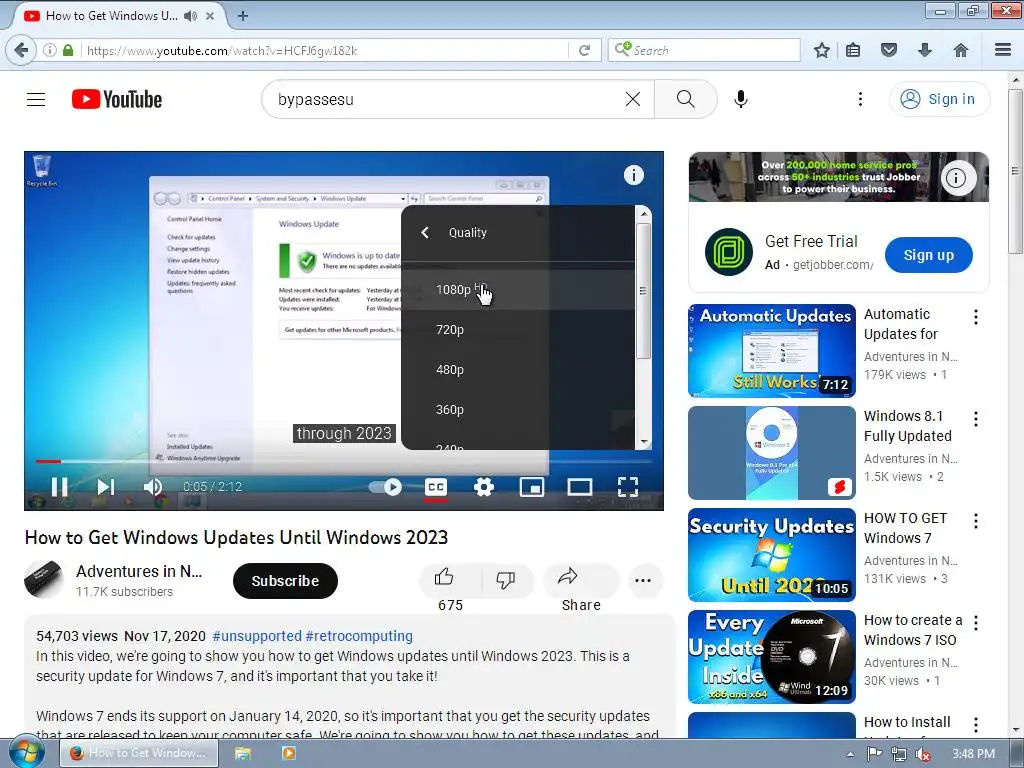Open options for Windows 7 ISO video

(x=976, y=623)
